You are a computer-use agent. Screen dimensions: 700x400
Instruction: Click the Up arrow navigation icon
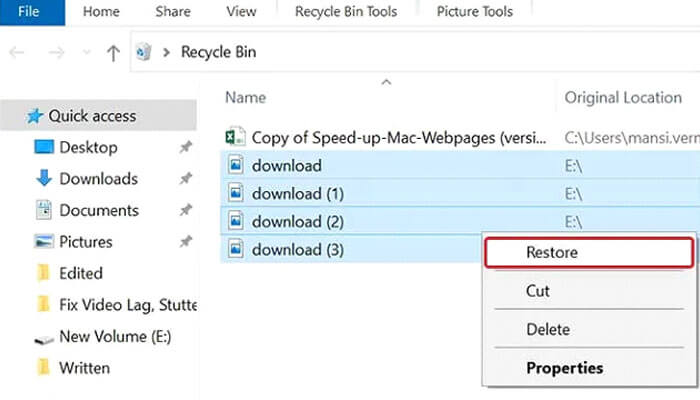click(x=113, y=53)
